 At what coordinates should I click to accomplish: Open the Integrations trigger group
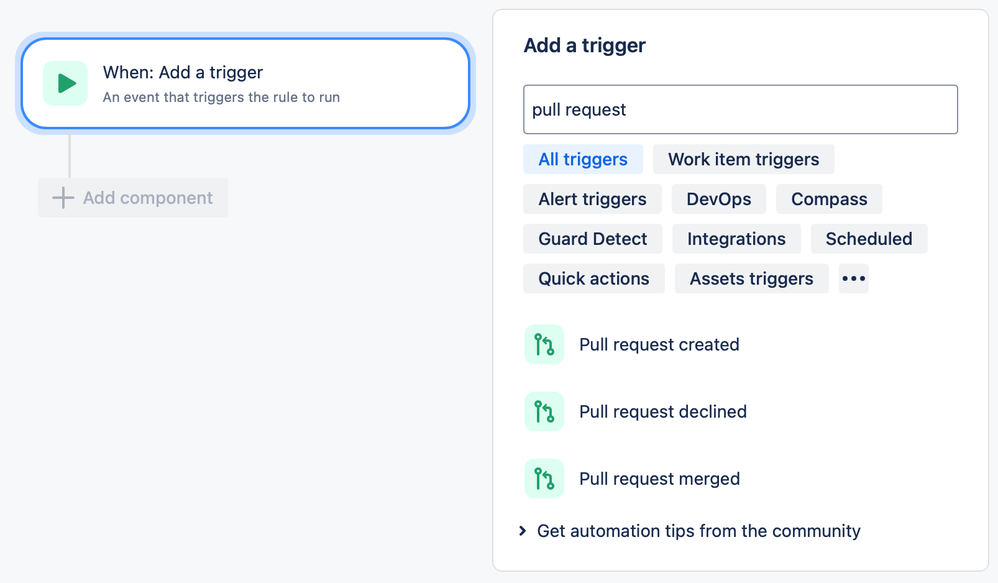[736, 238]
